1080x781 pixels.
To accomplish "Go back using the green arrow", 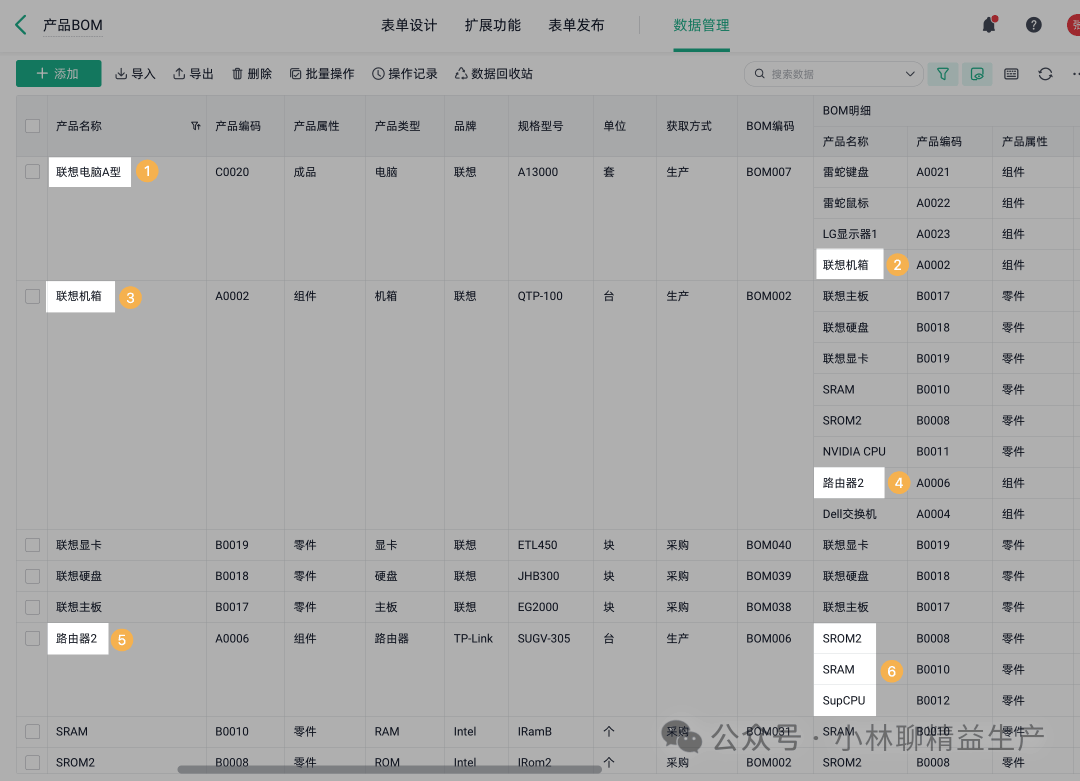I will [x=21, y=25].
